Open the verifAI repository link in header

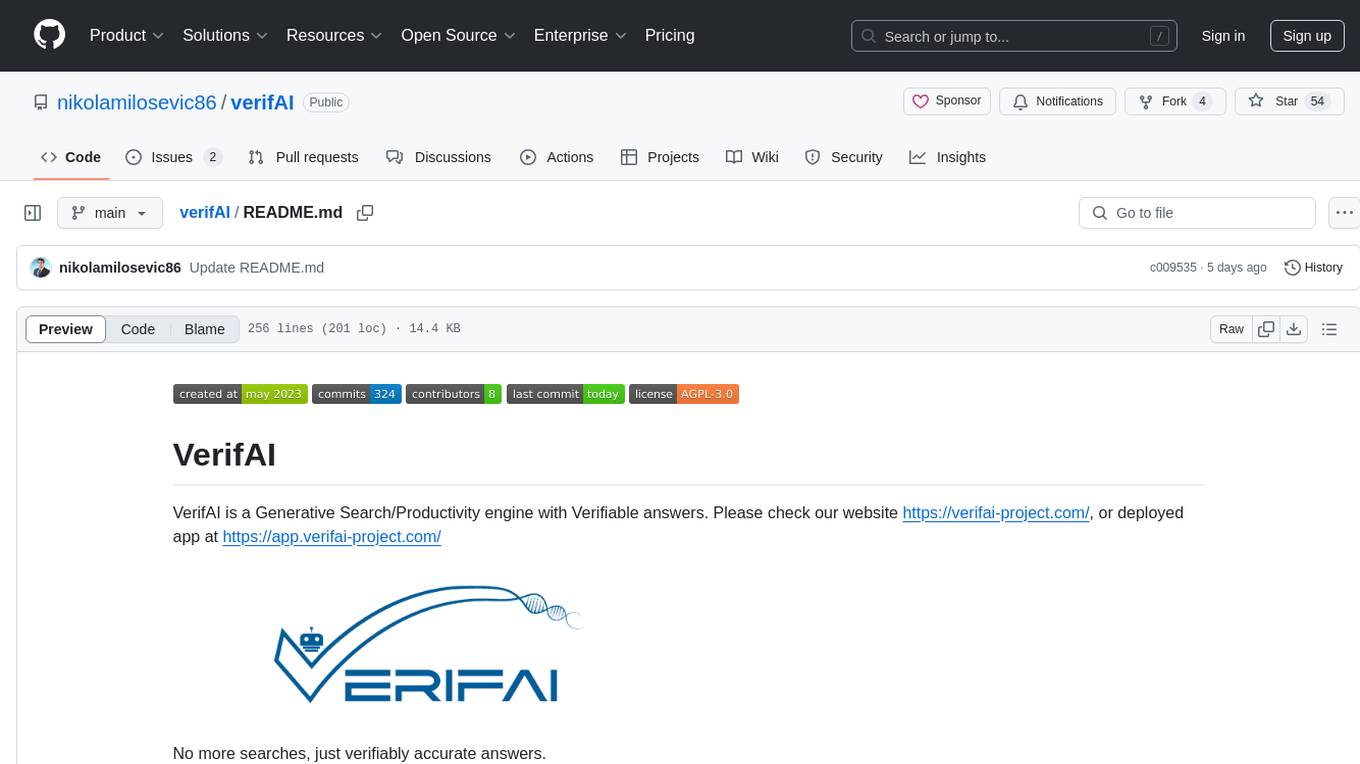(262, 102)
